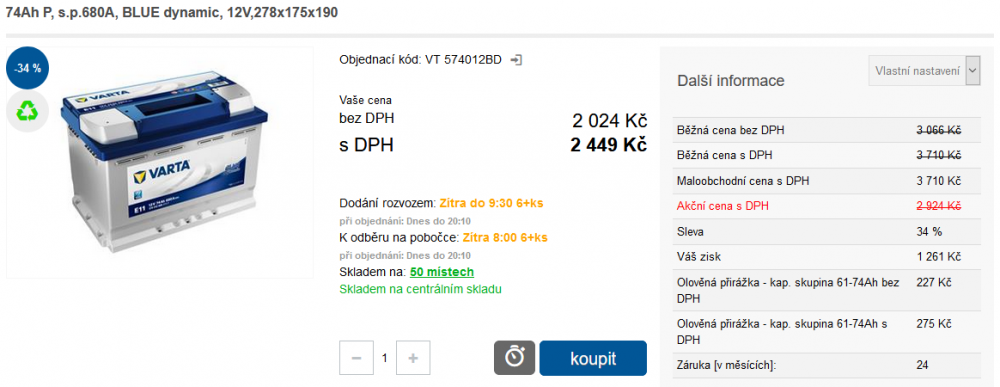Decrease quantity with the minus button
This screenshot has height=387, width=1000.
coord(357,358)
